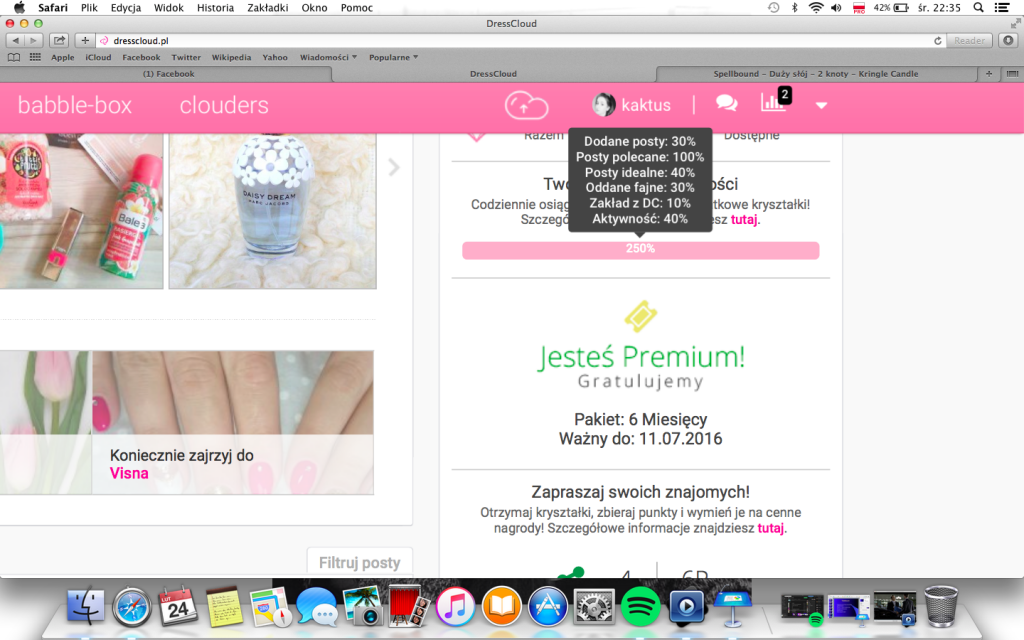Open the statistics bar chart icon
1024x640 pixels.
coord(773,102)
